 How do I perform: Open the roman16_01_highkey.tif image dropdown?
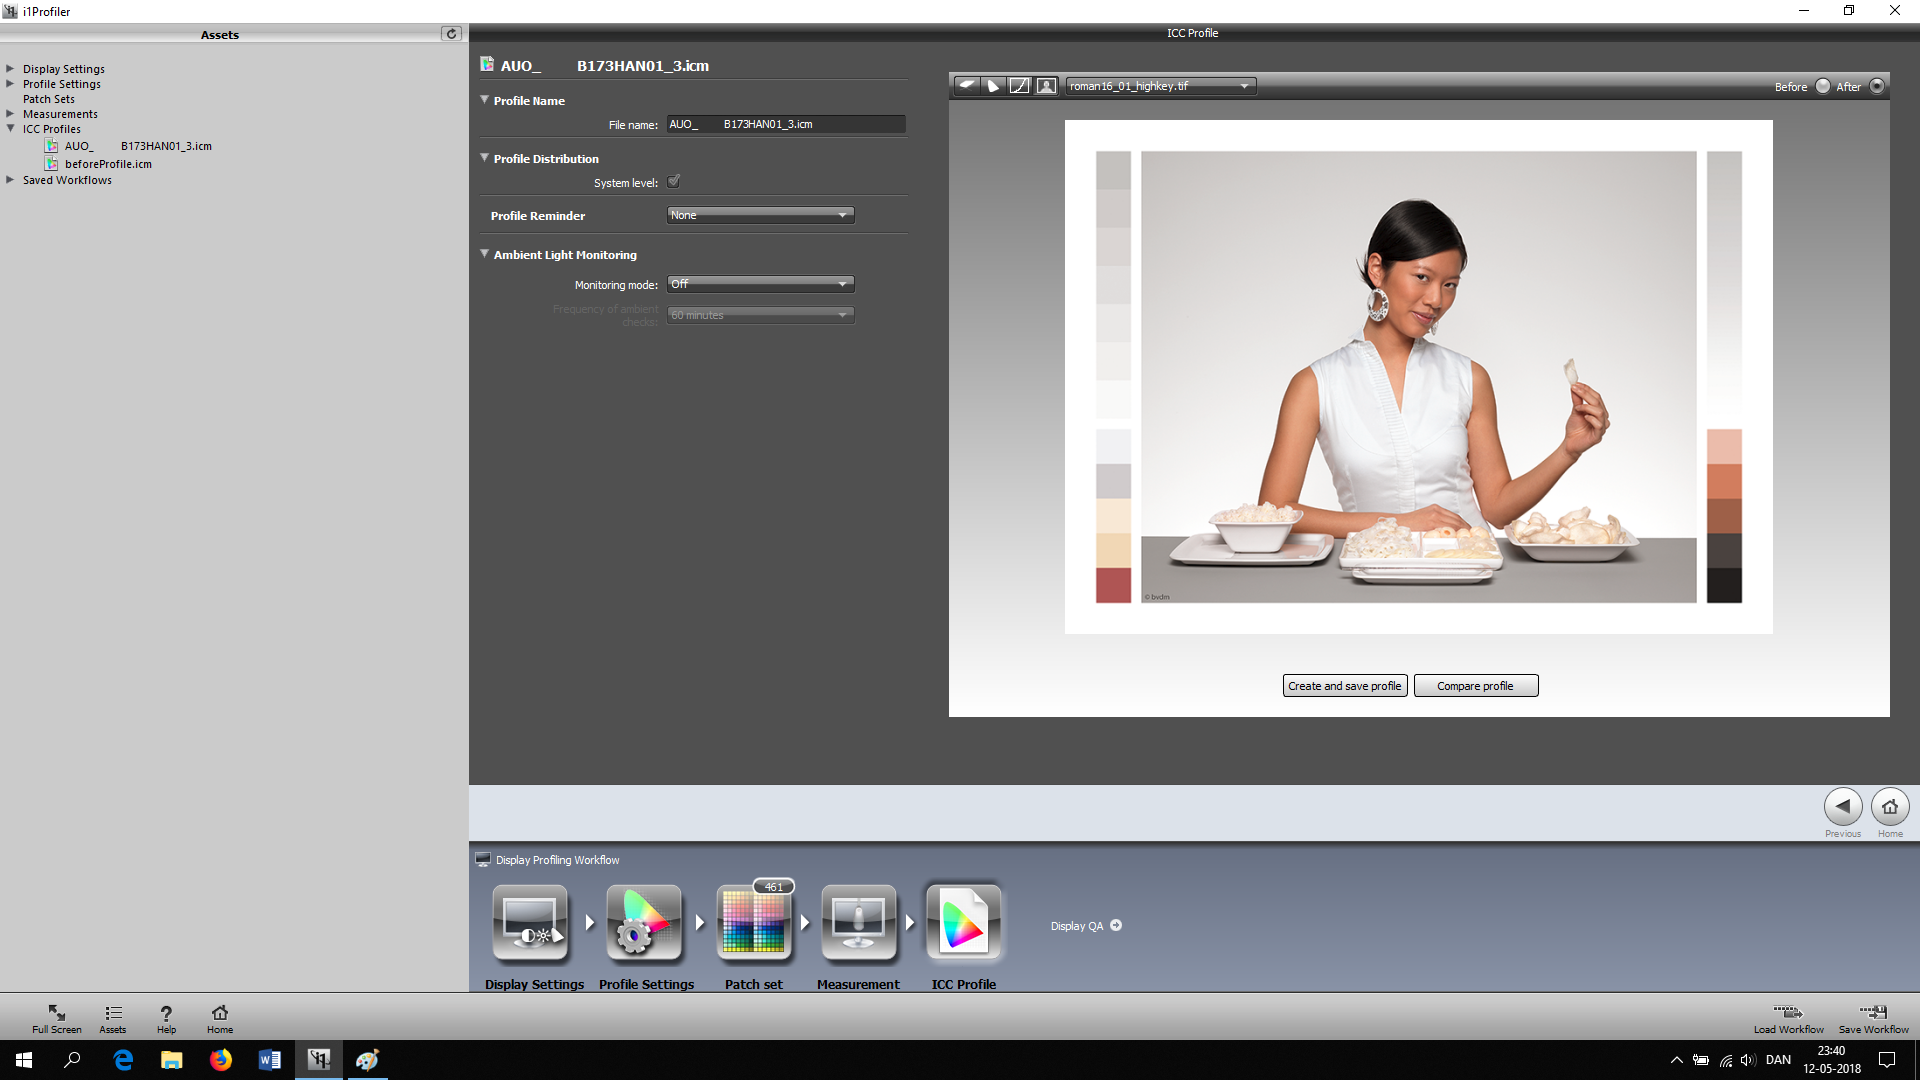(1160, 86)
